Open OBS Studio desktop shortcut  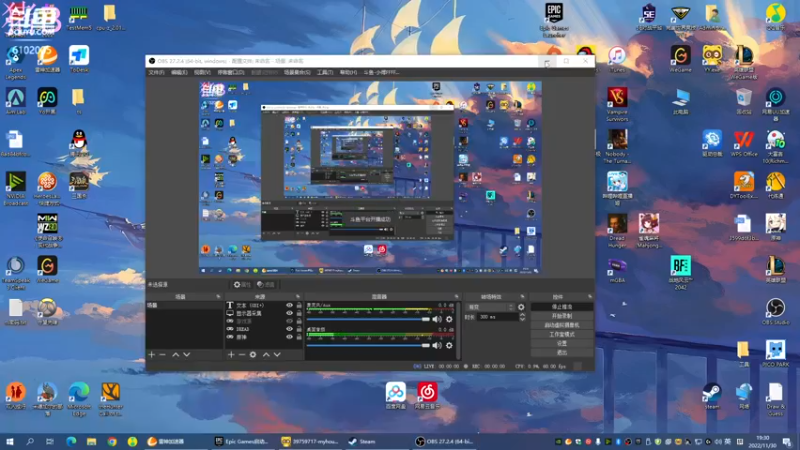[x=775, y=312]
